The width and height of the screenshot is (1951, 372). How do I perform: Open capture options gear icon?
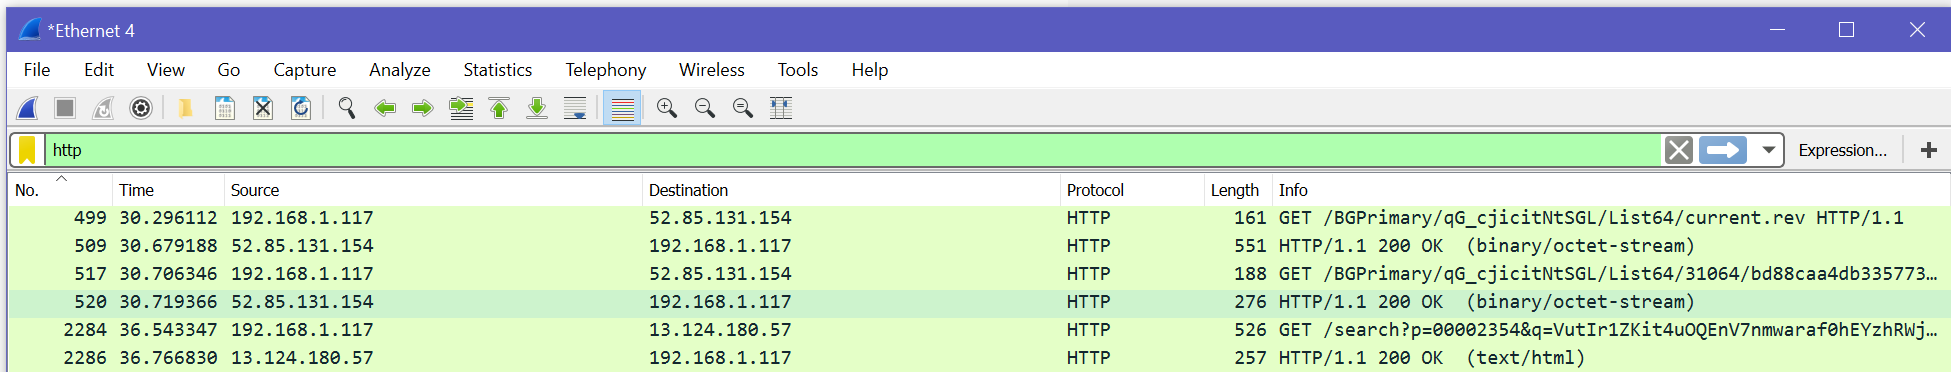[x=141, y=108]
